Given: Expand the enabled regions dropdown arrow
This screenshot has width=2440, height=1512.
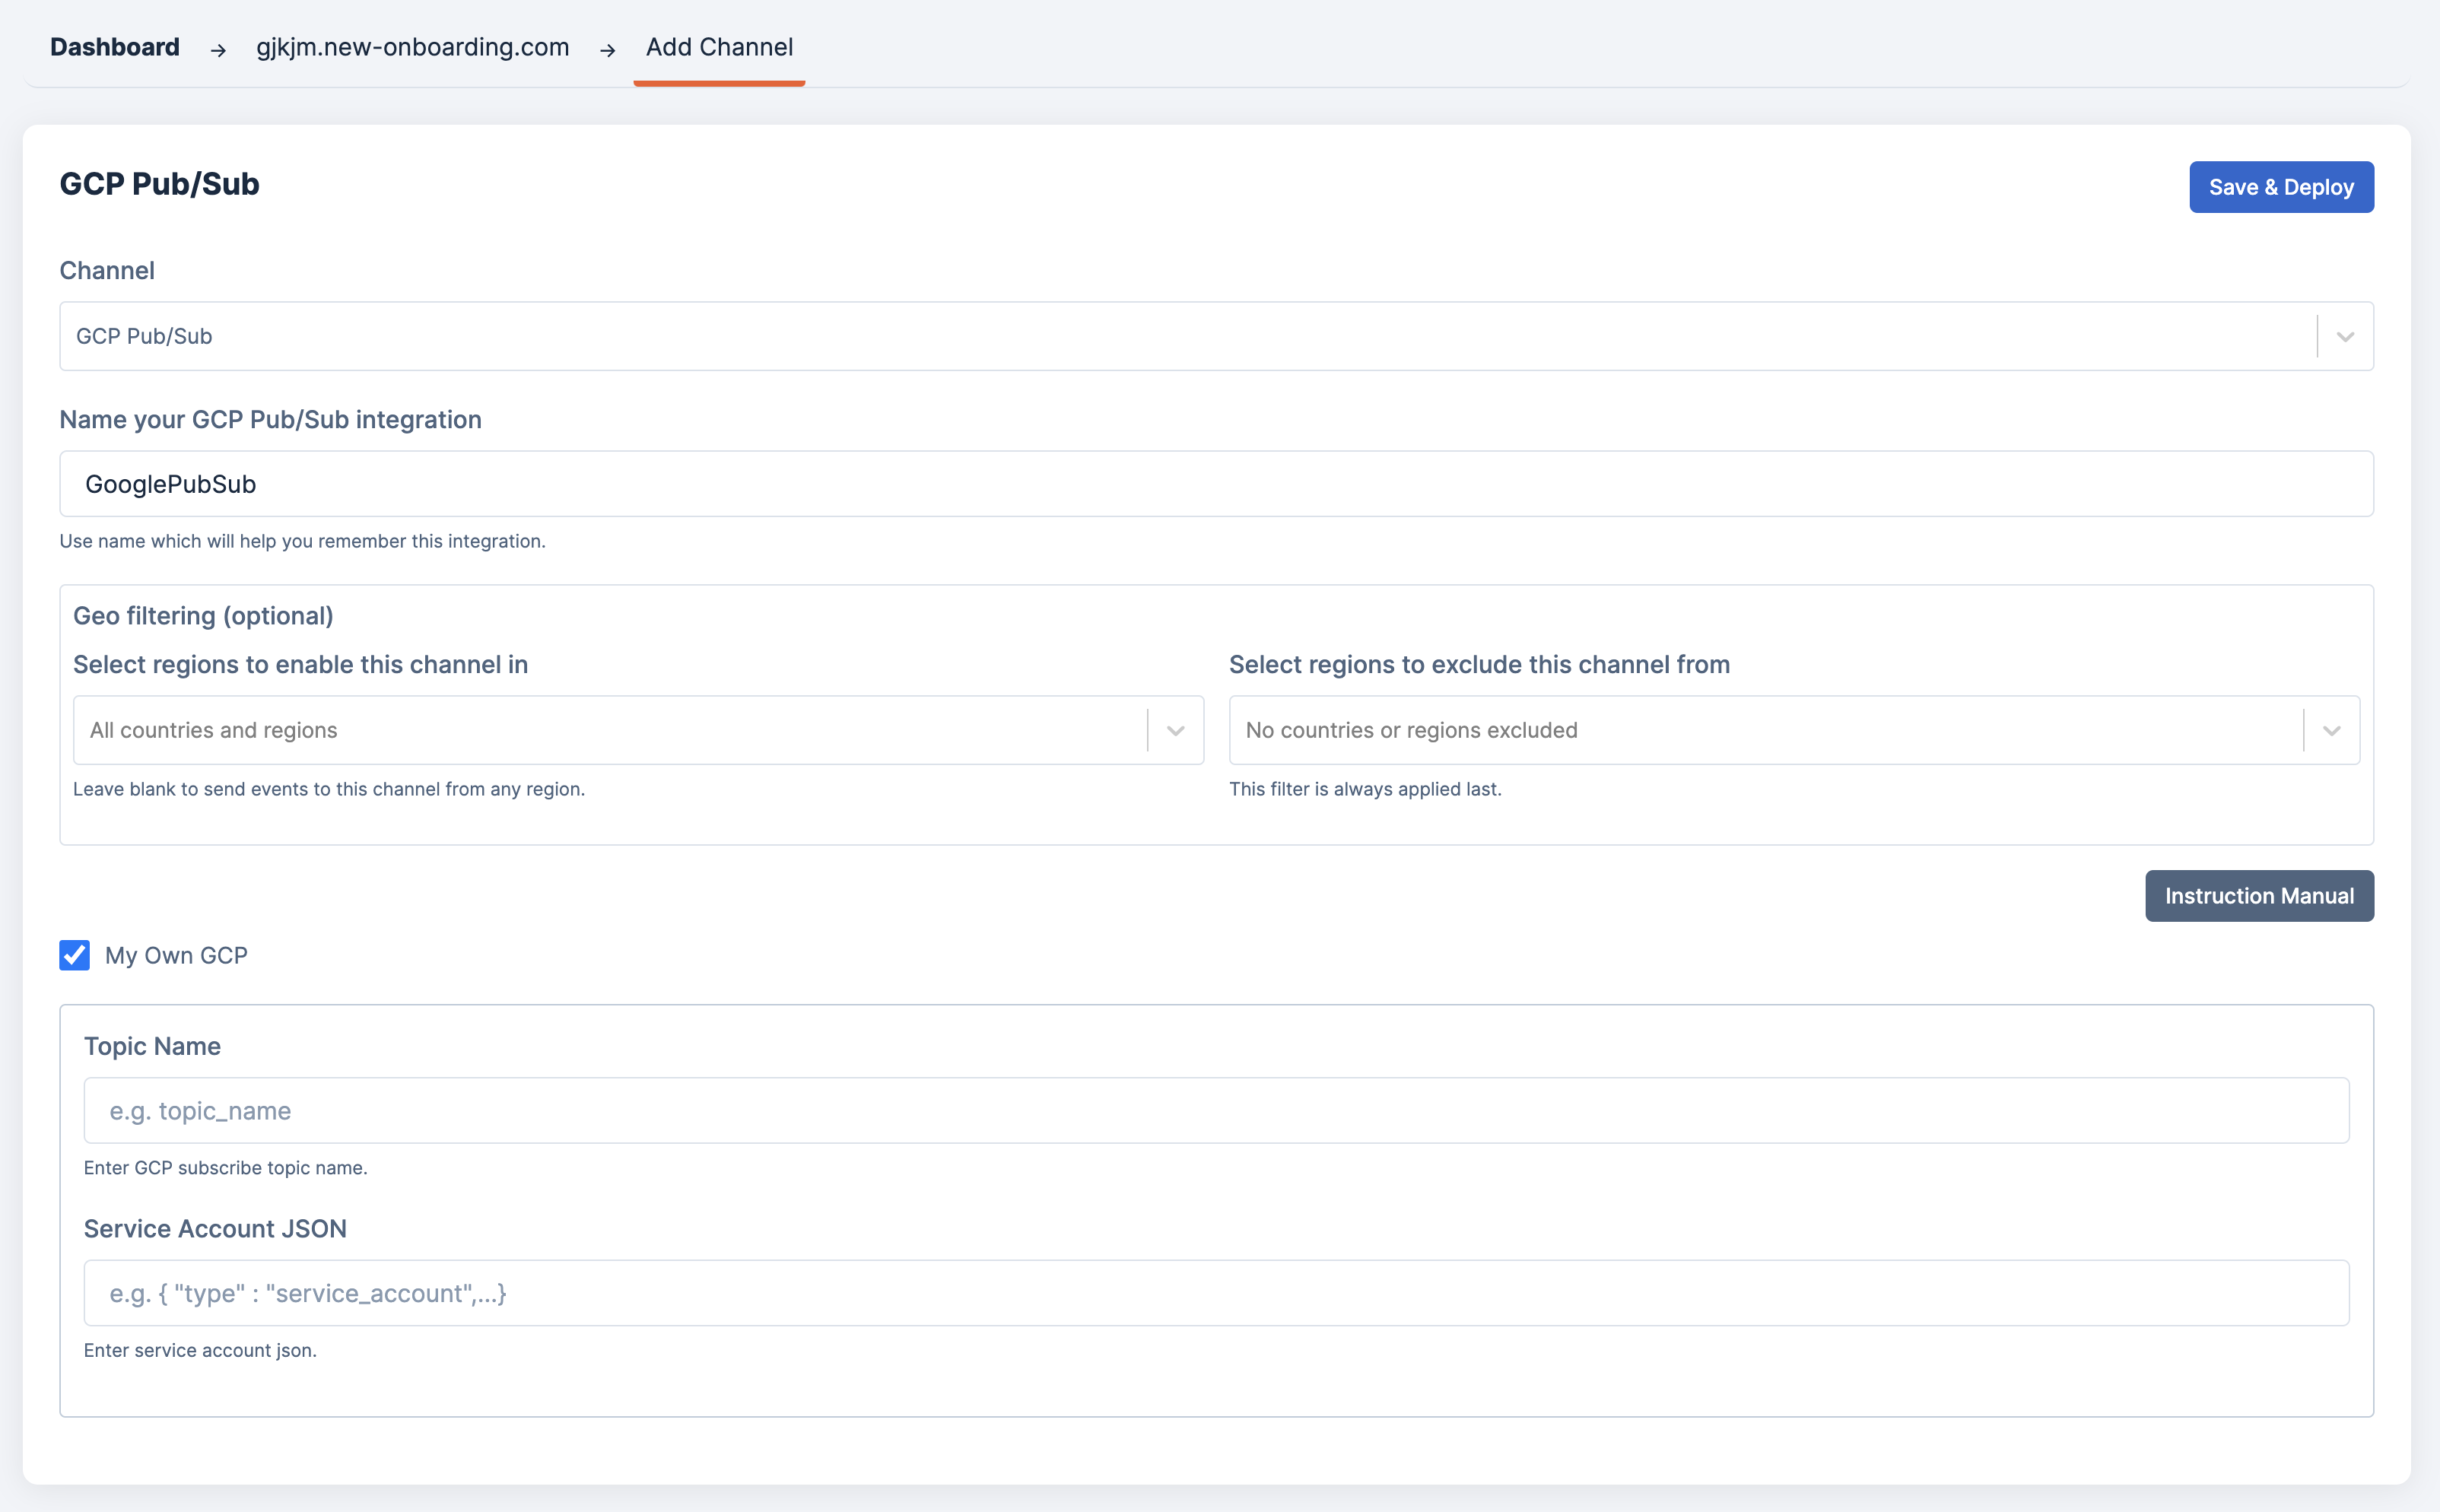Looking at the screenshot, I should pos(1175,730).
